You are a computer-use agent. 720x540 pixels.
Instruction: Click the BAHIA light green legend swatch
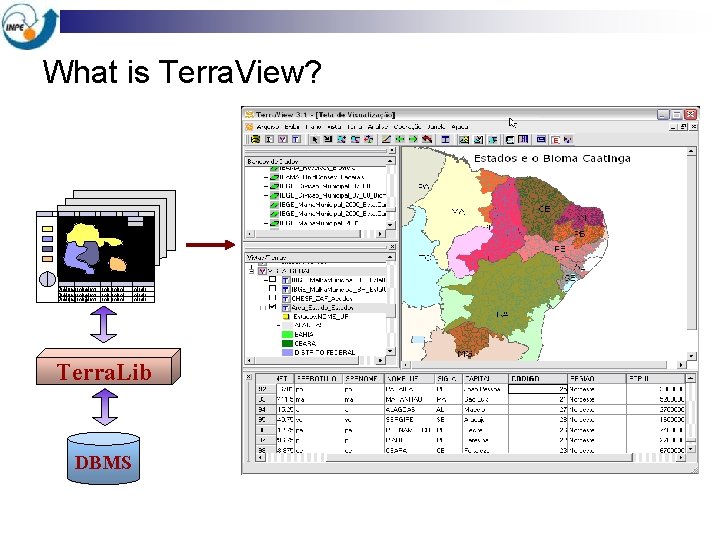(x=287, y=335)
